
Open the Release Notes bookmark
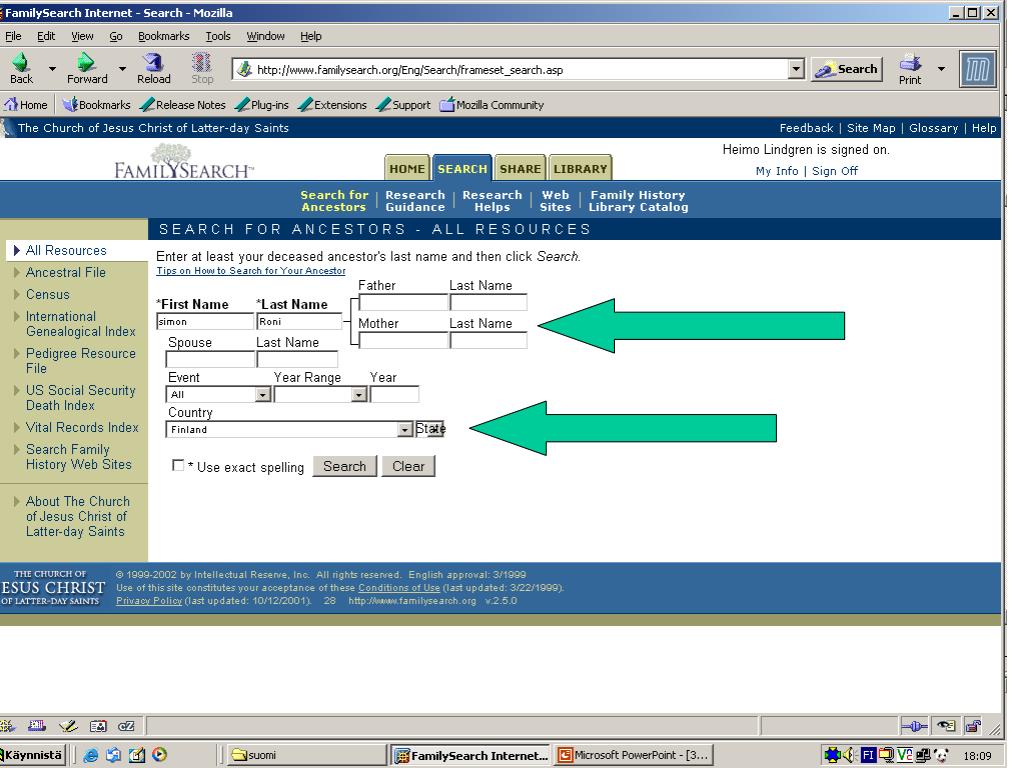coord(183,104)
